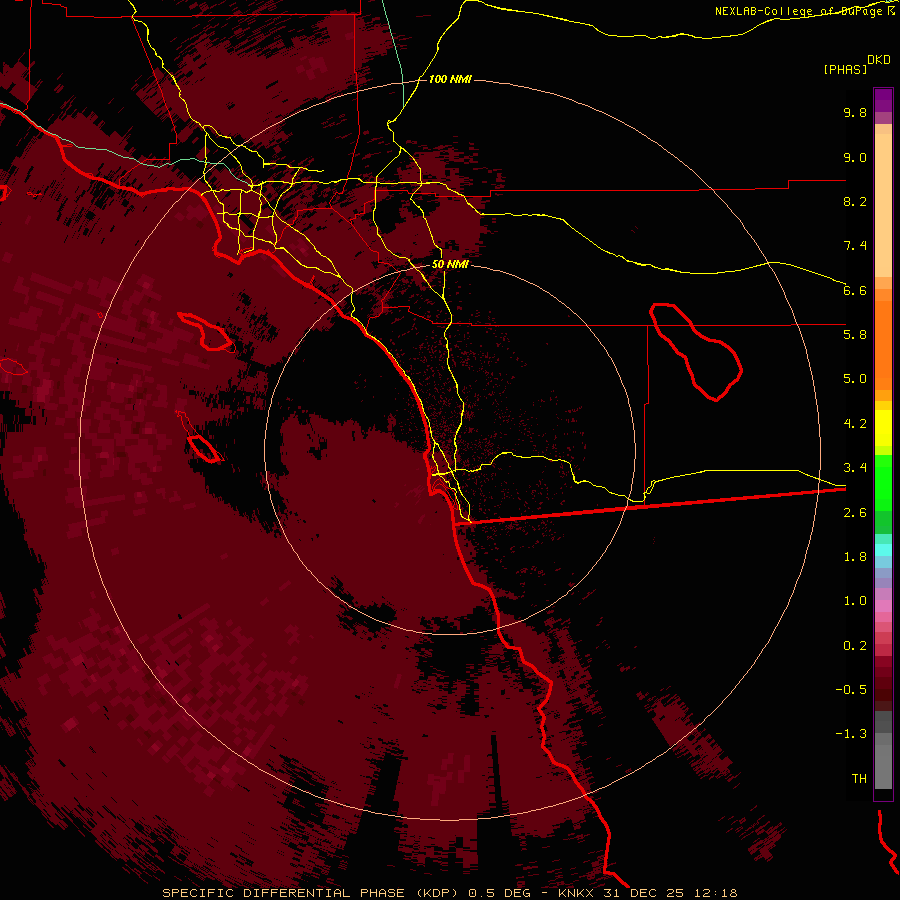Image resolution: width=900 pixels, height=900 pixels.
Task: Click the 2.6 value on the color scale
Action: point(855,513)
